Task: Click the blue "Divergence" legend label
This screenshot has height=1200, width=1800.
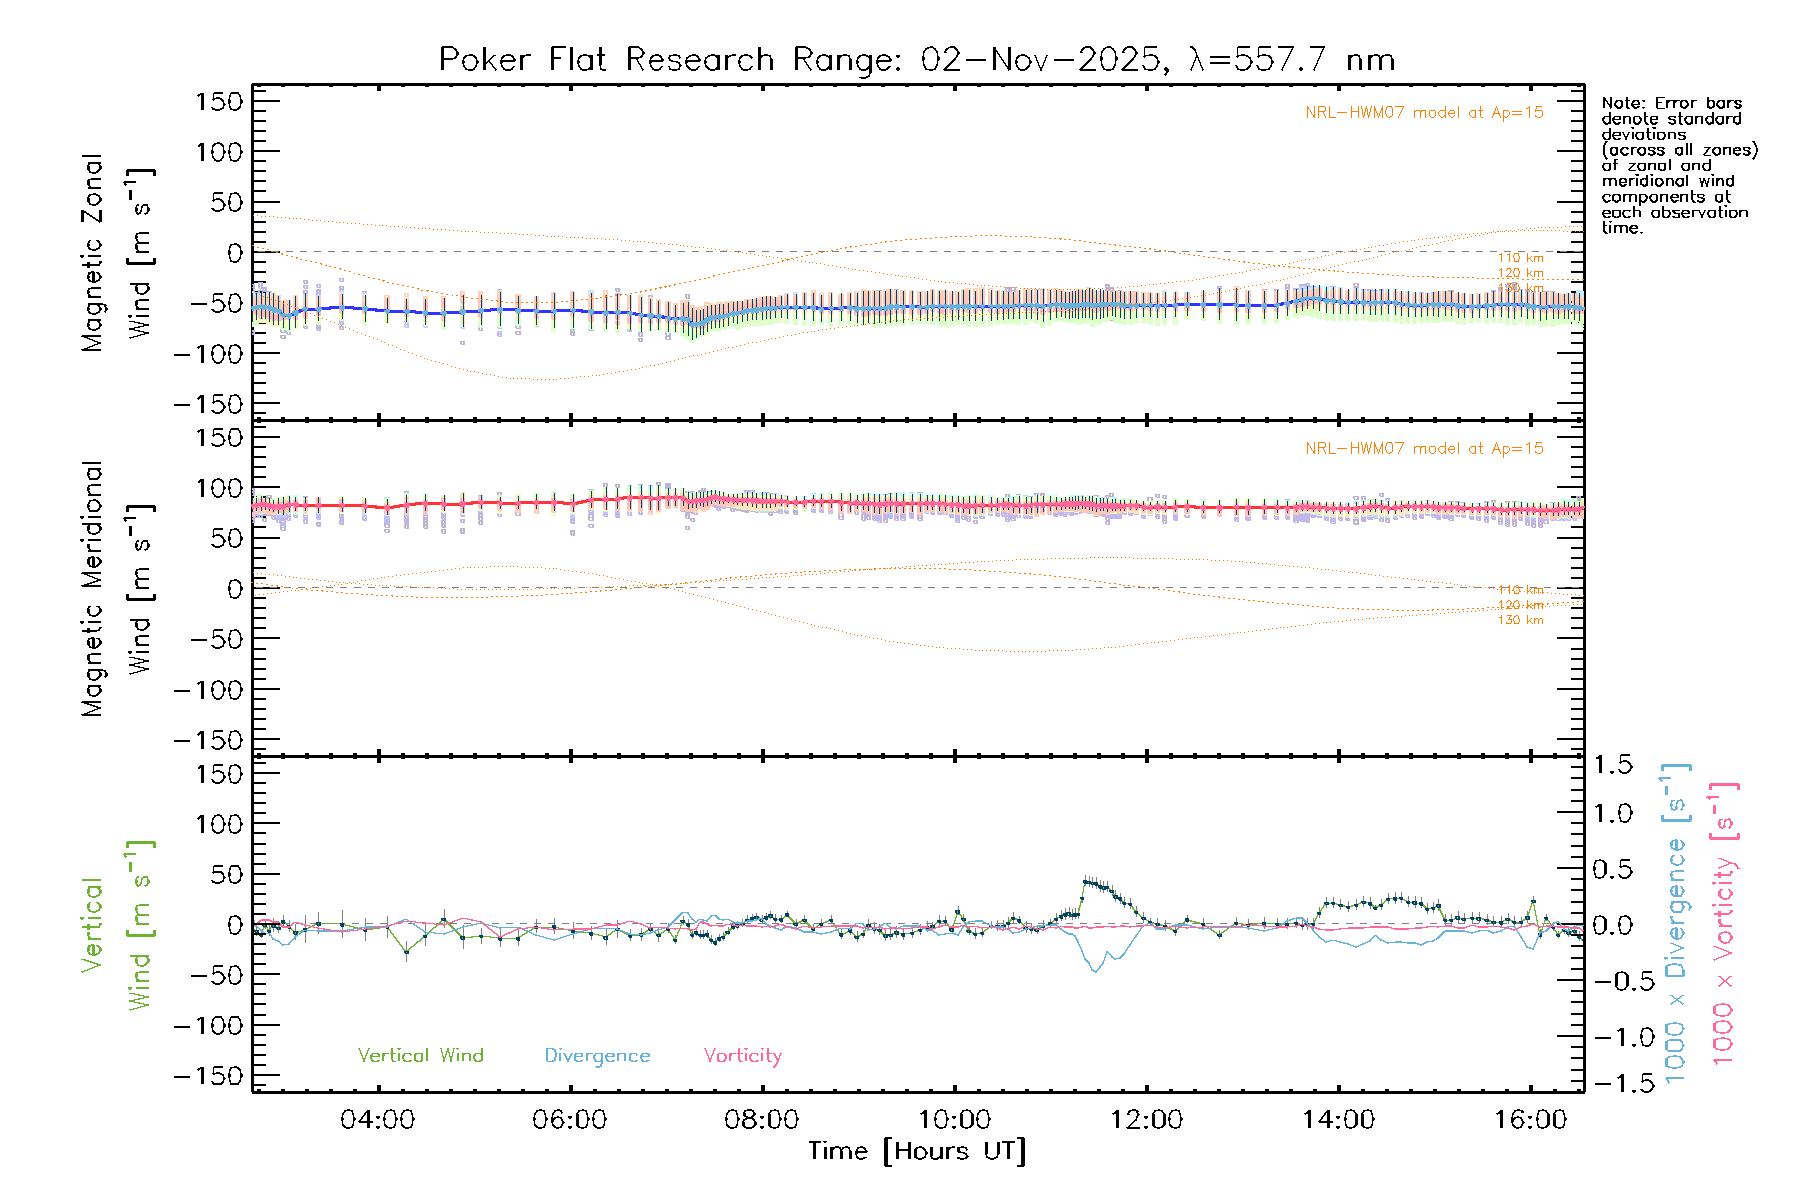Action: (x=597, y=1055)
